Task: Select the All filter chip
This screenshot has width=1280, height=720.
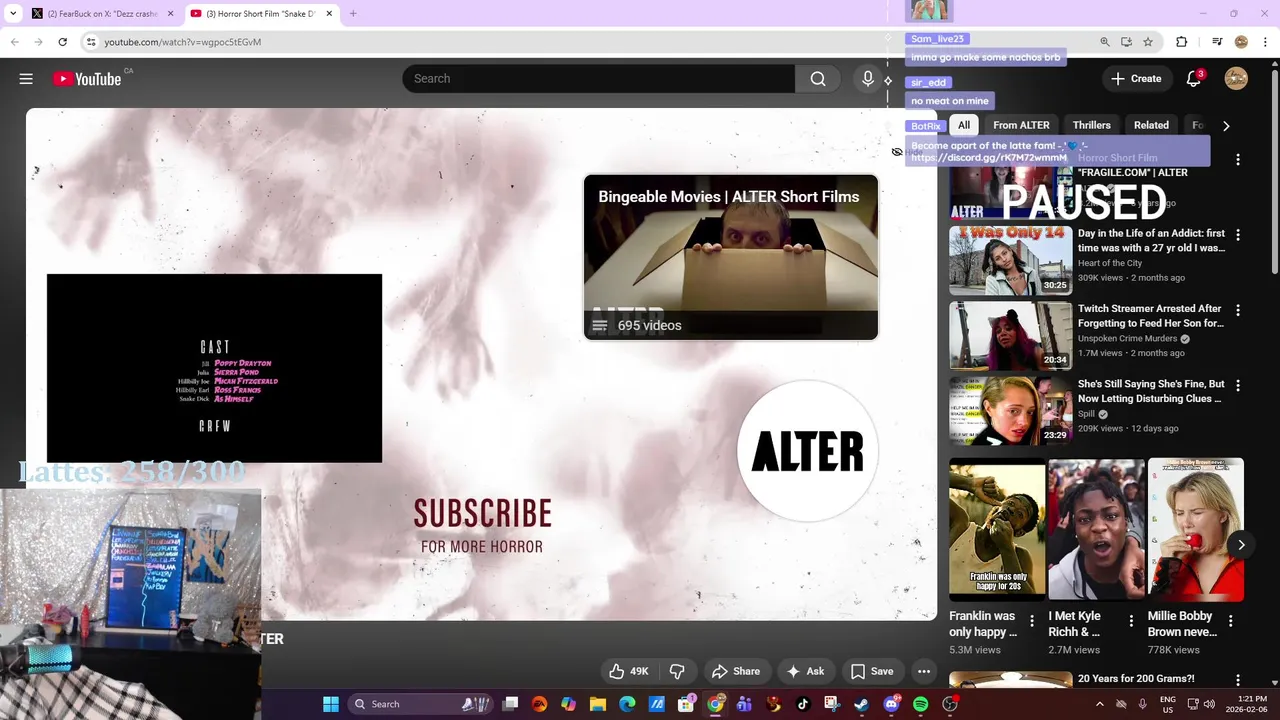Action: click(x=964, y=125)
